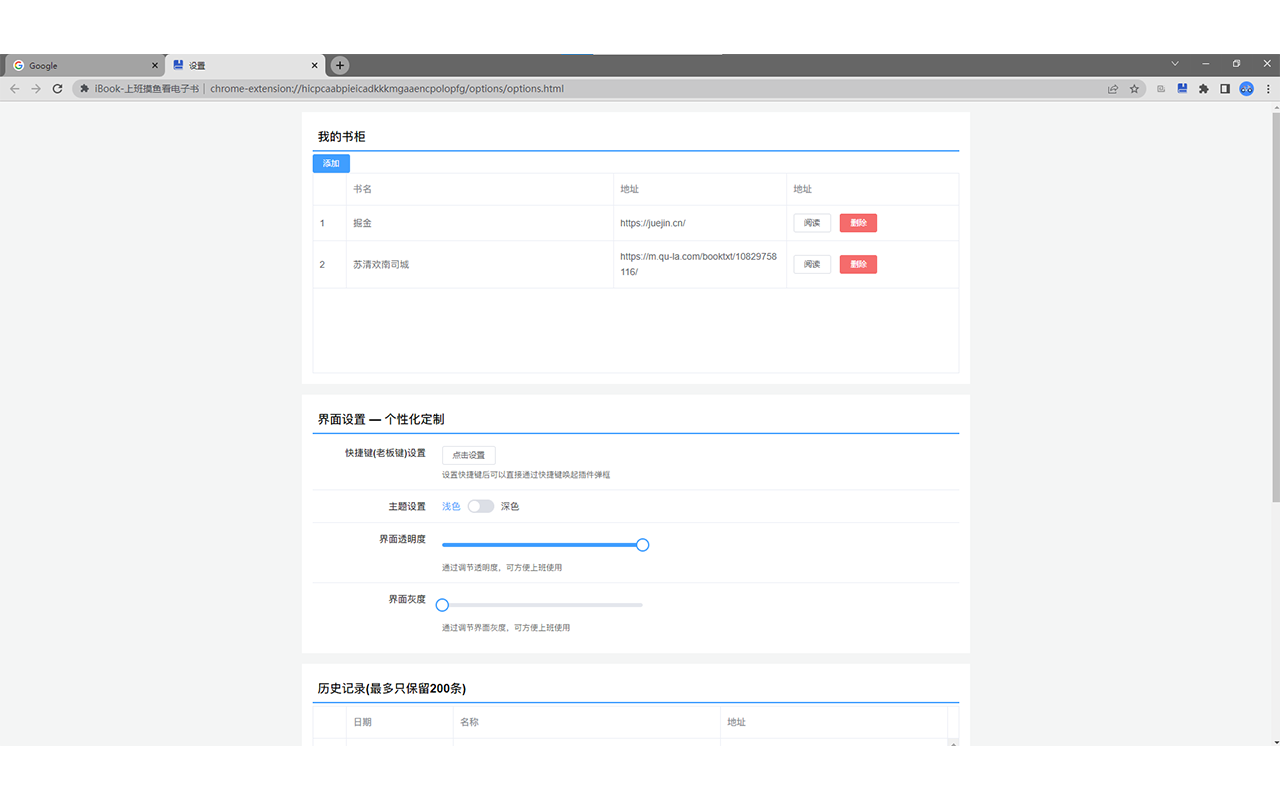Open the Chrome three-dot menu
This screenshot has height=800, width=1280.
[1267, 88]
